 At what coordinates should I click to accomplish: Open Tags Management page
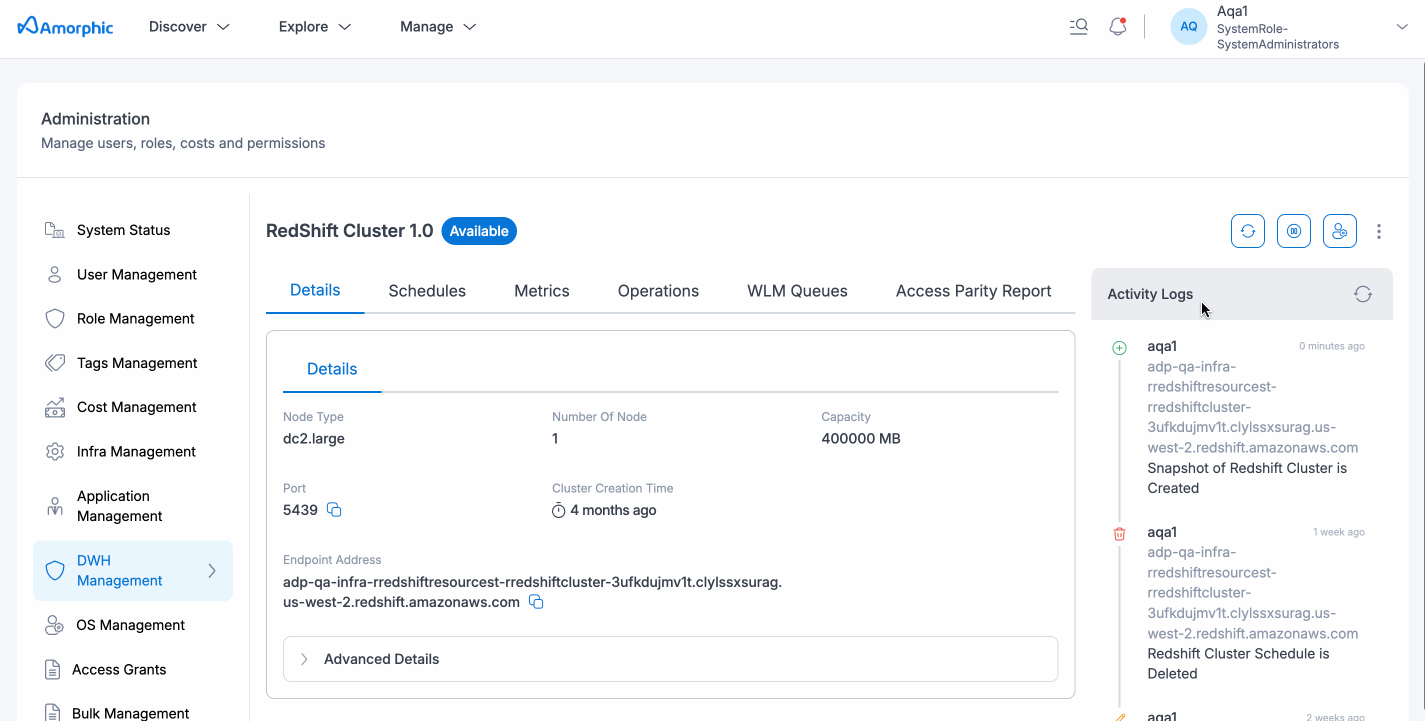[x=137, y=363]
